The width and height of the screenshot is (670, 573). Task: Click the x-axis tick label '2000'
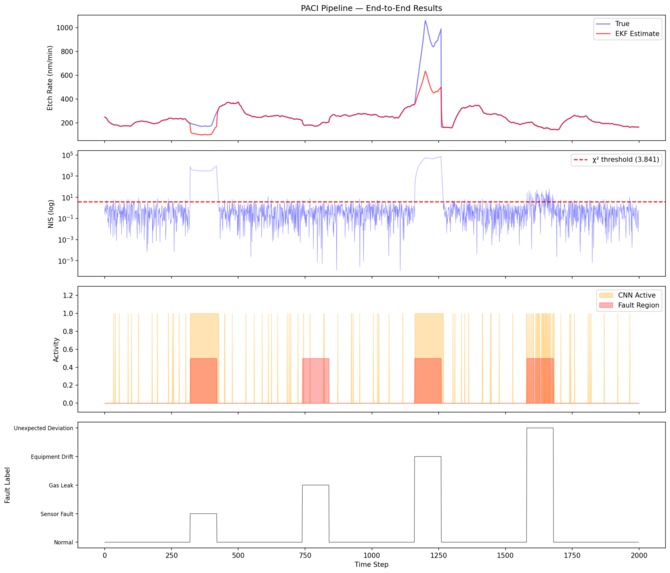(639, 555)
